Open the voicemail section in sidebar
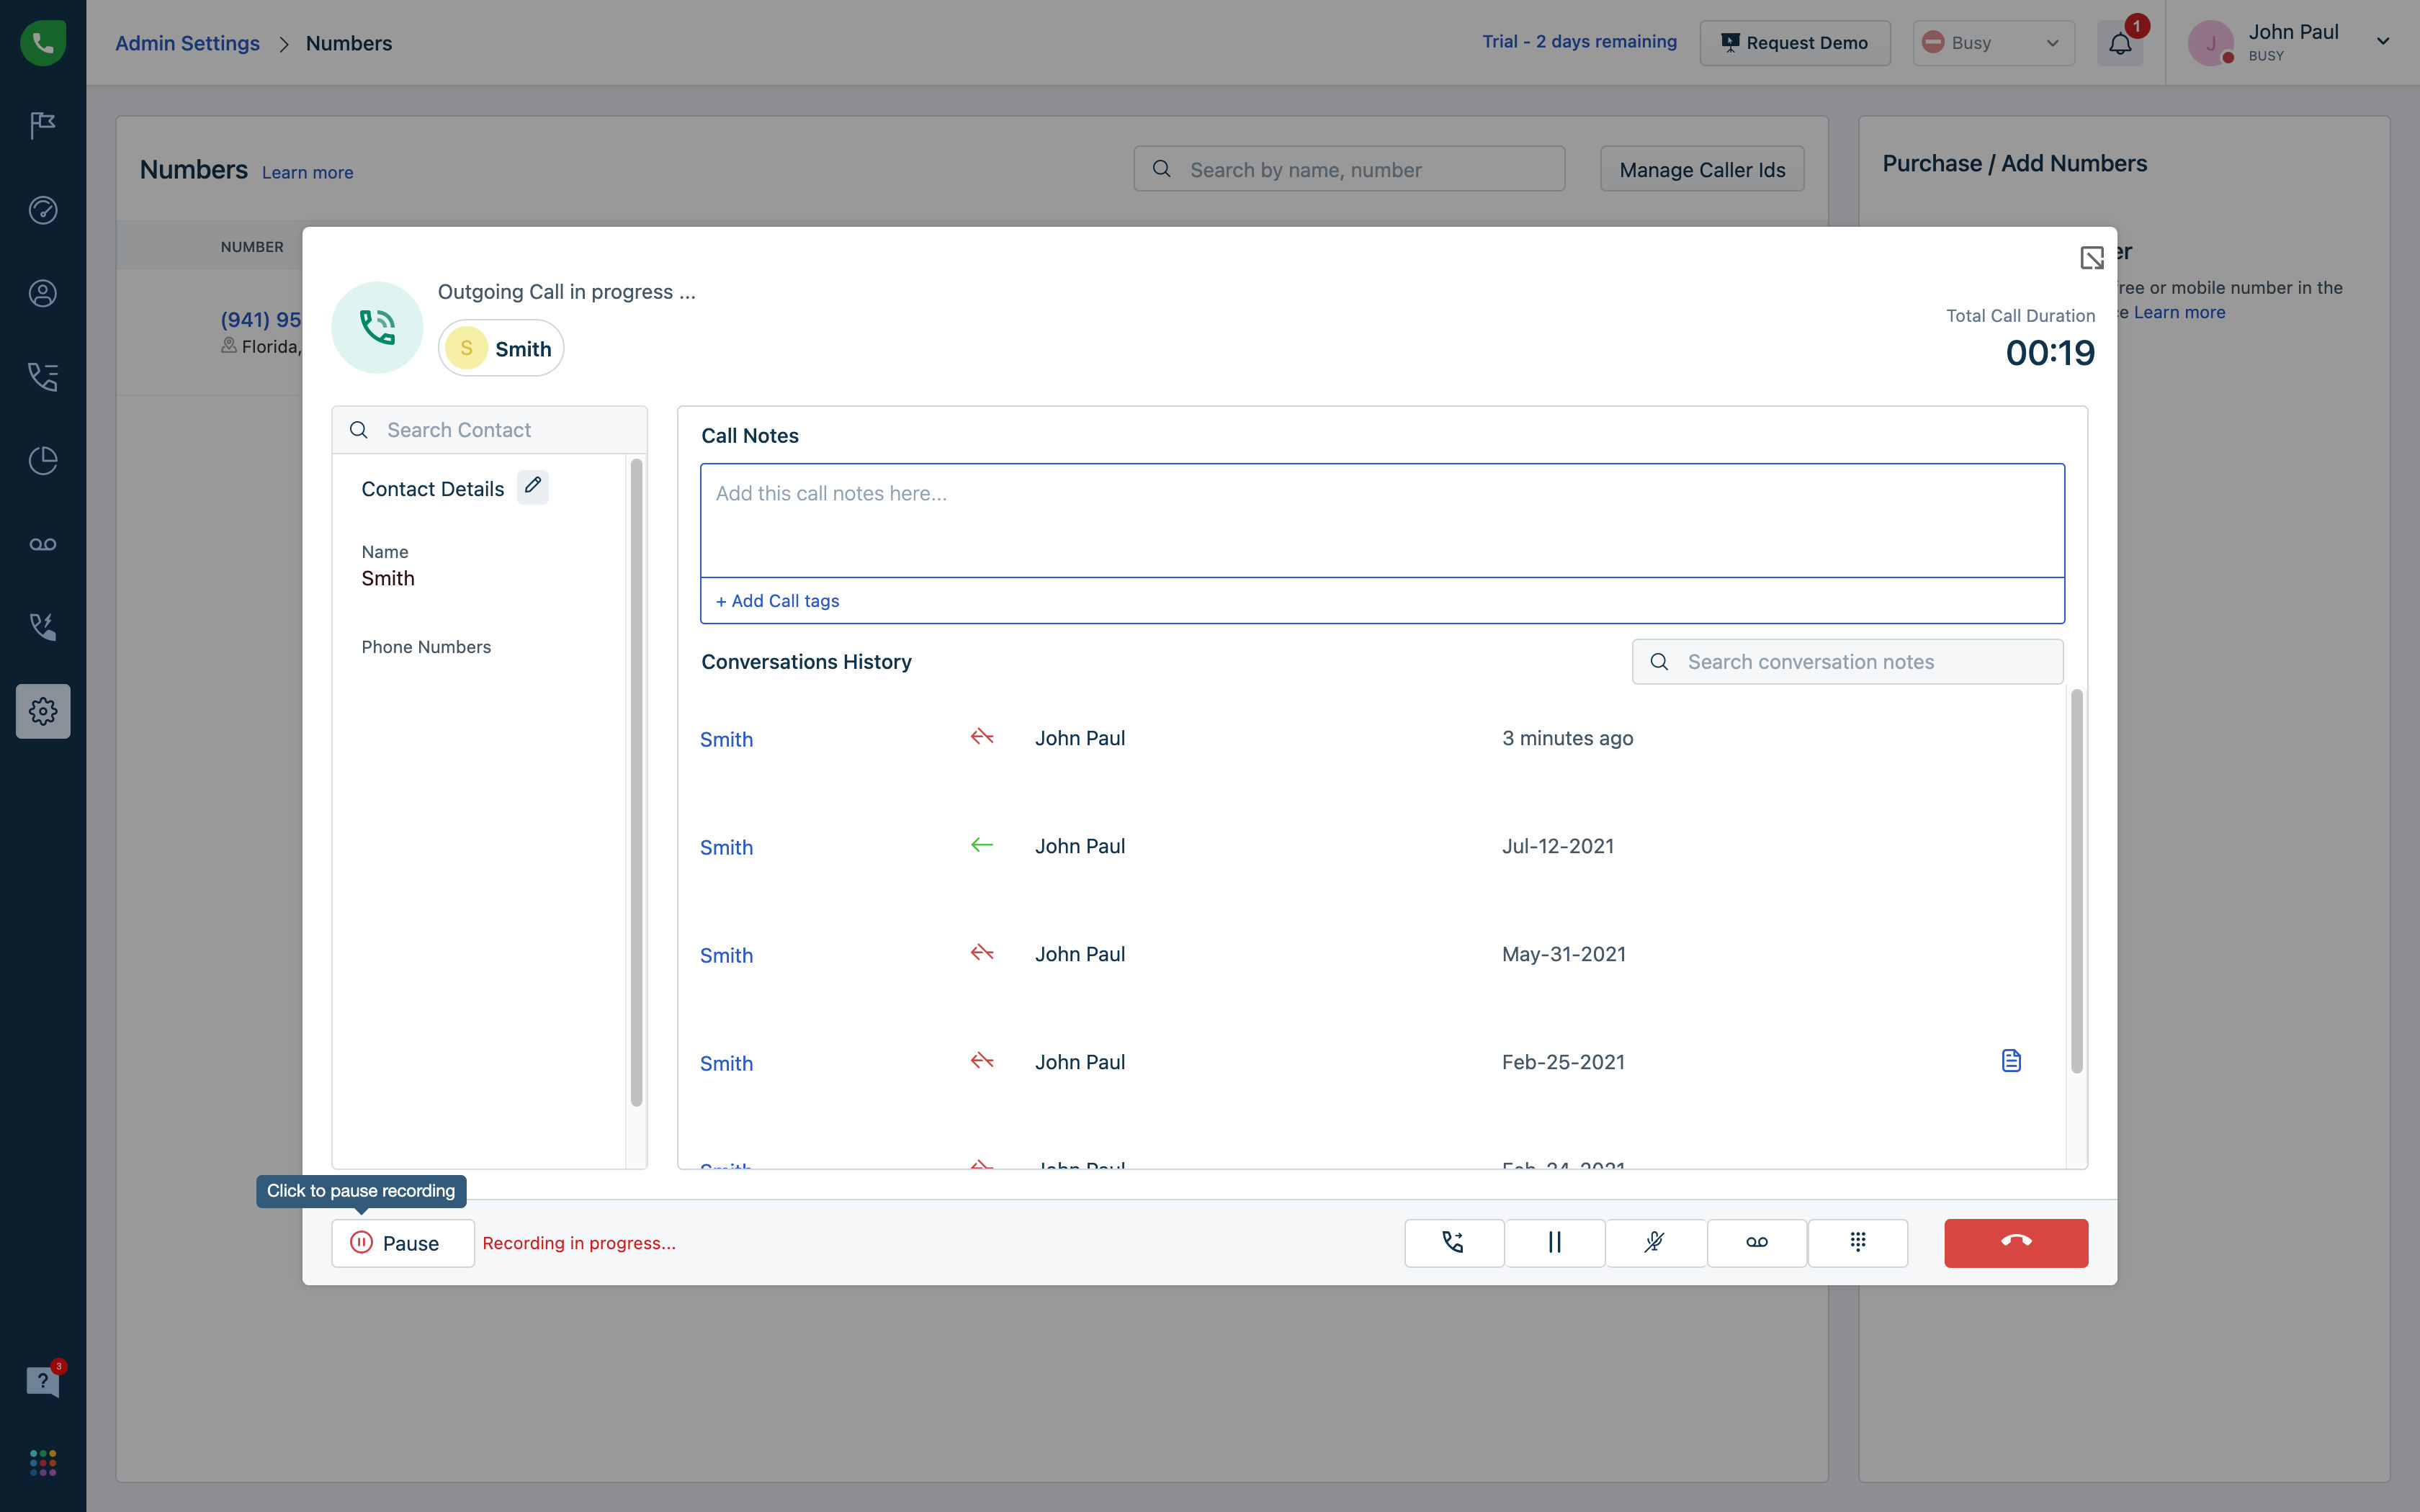The height and width of the screenshot is (1512, 2420). [43, 544]
